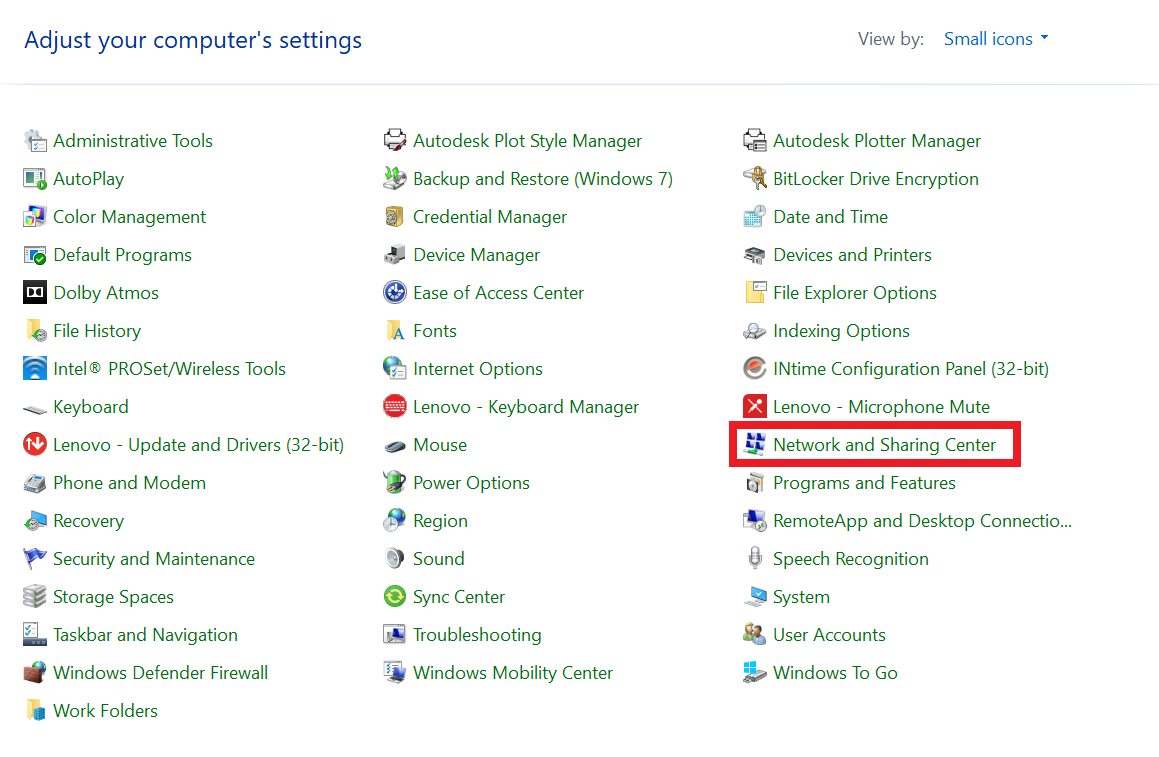
Task: Click the BitLocker Drive Encryption key icon
Action: click(x=755, y=179)
